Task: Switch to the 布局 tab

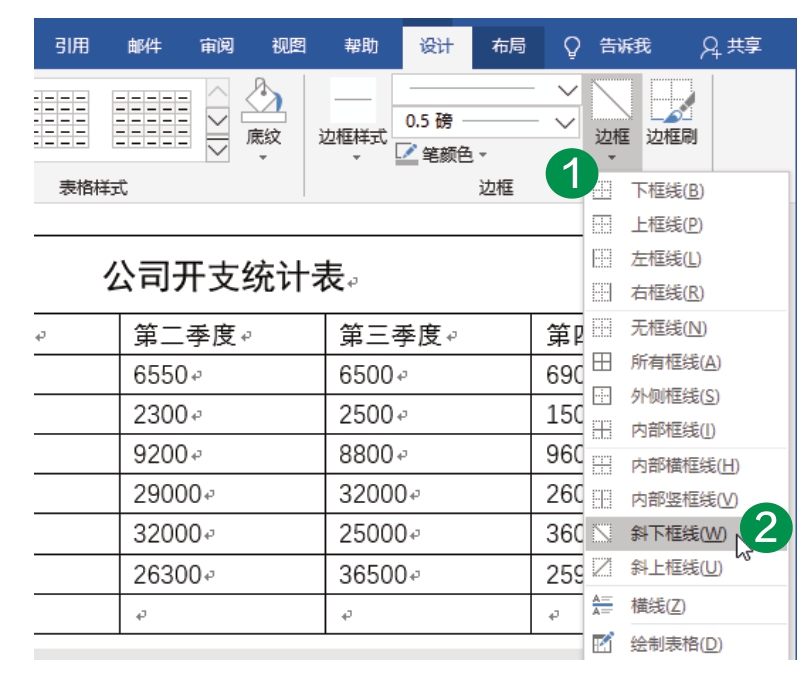Action: click(x=508, y=46)
